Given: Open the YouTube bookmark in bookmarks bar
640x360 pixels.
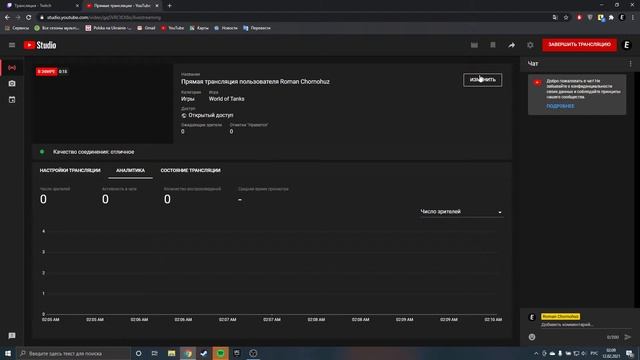Looking at the screenshot, I should [x=172, y=28].
